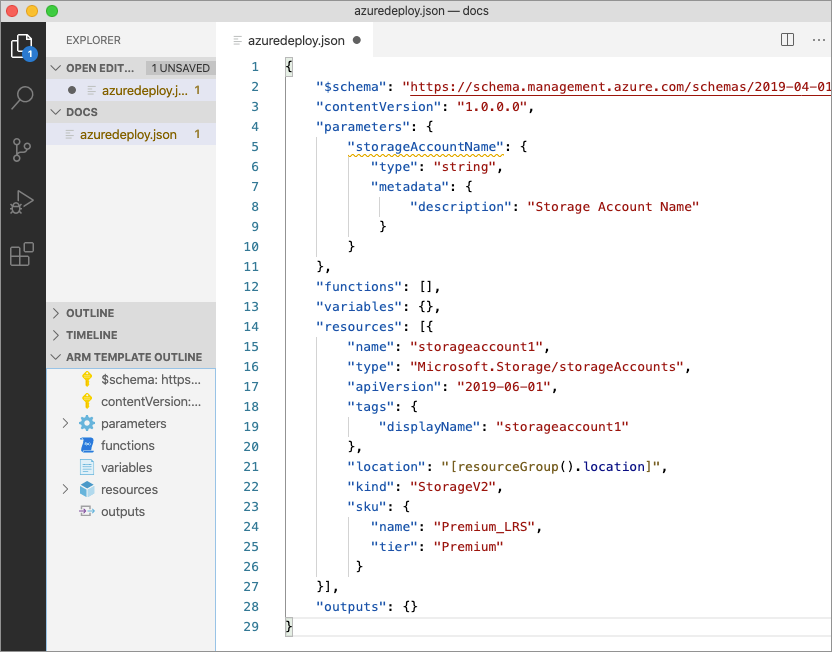Screen dimensions: 832x652
Task: Open the editor More Actions ellipsis
Action: [x=817, y=40]
